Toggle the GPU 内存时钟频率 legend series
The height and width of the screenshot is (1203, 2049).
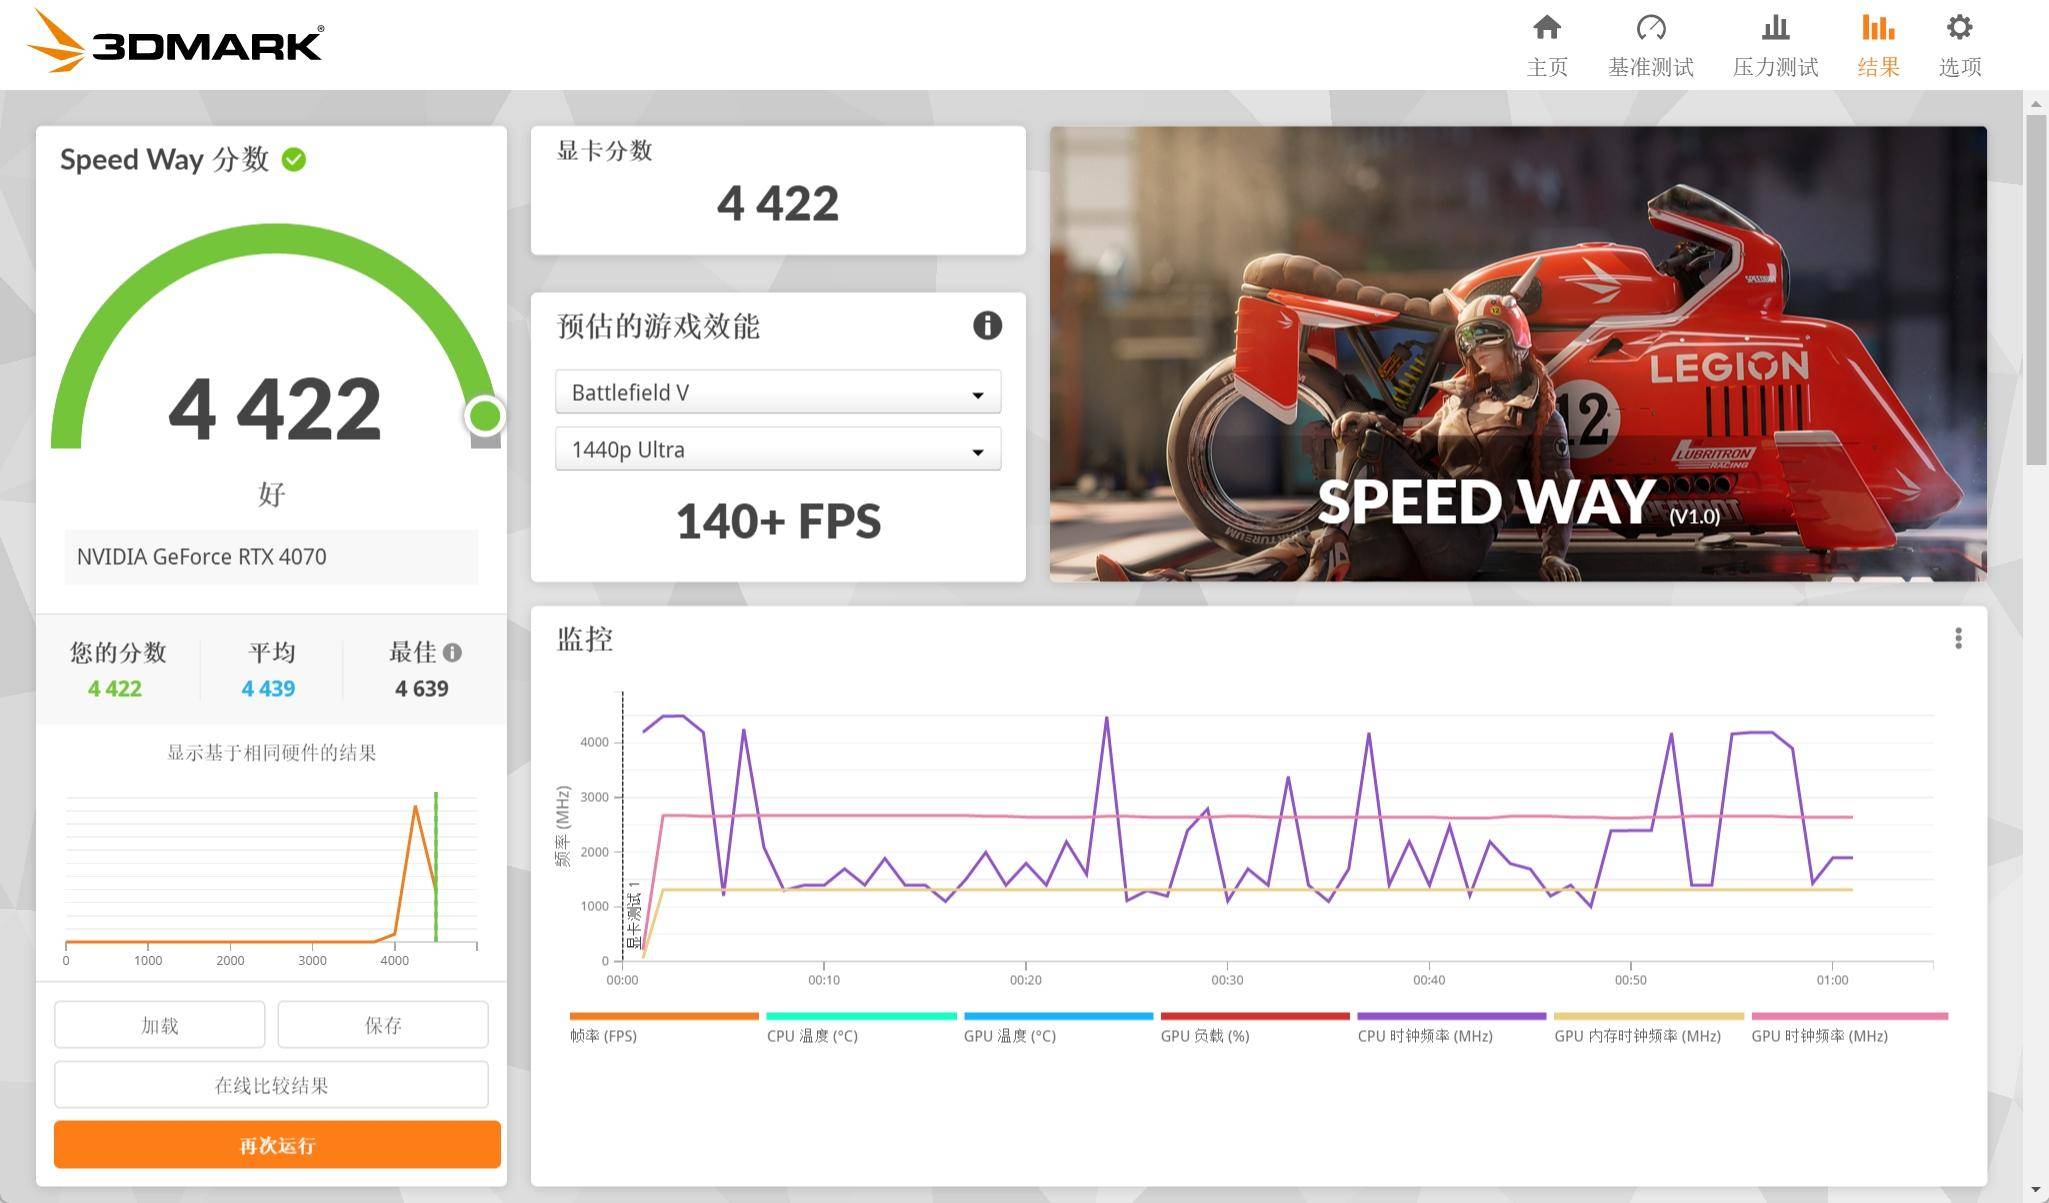click(1648, 1028)
